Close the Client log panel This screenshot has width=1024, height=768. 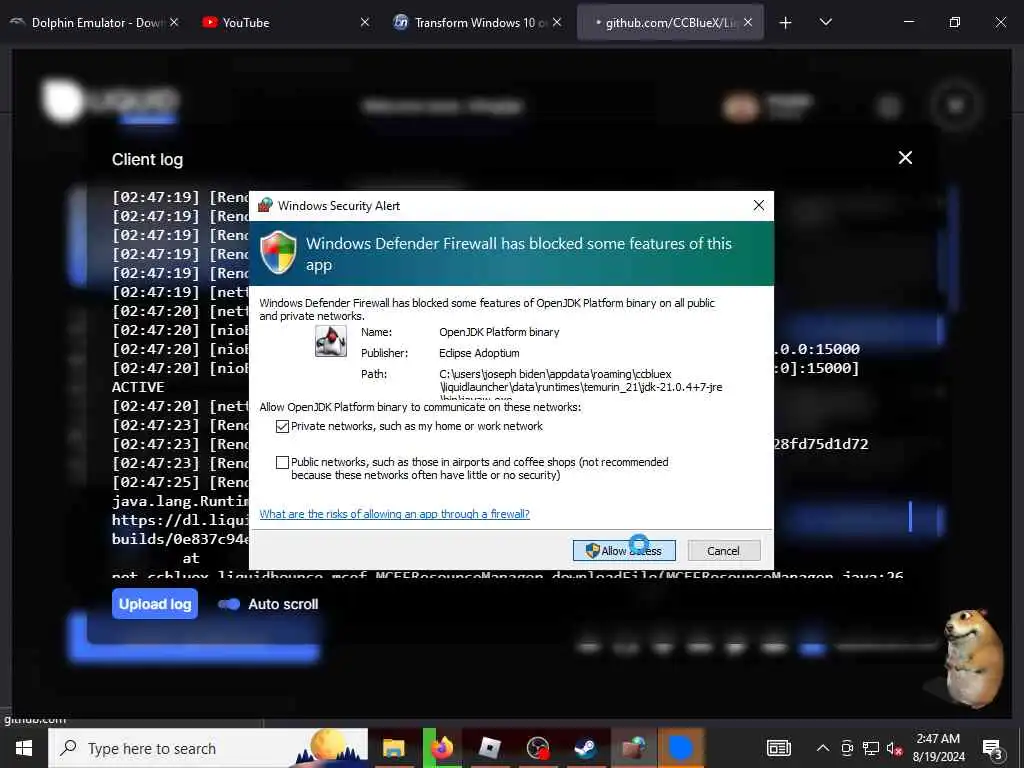(905, 158)
